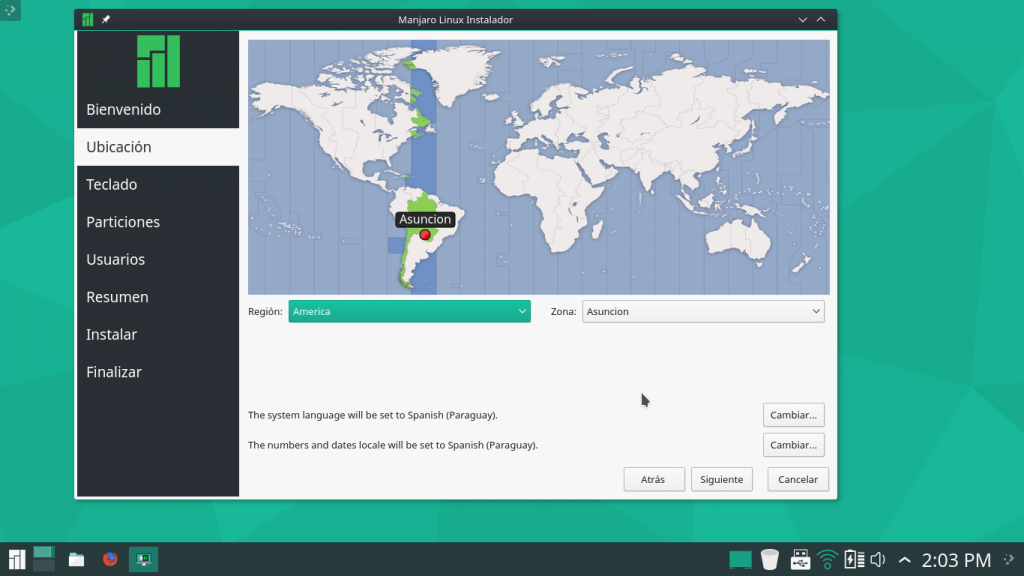1024x576 pixels.
Task: Open the trash icon in the system tray
Action: 770,560
